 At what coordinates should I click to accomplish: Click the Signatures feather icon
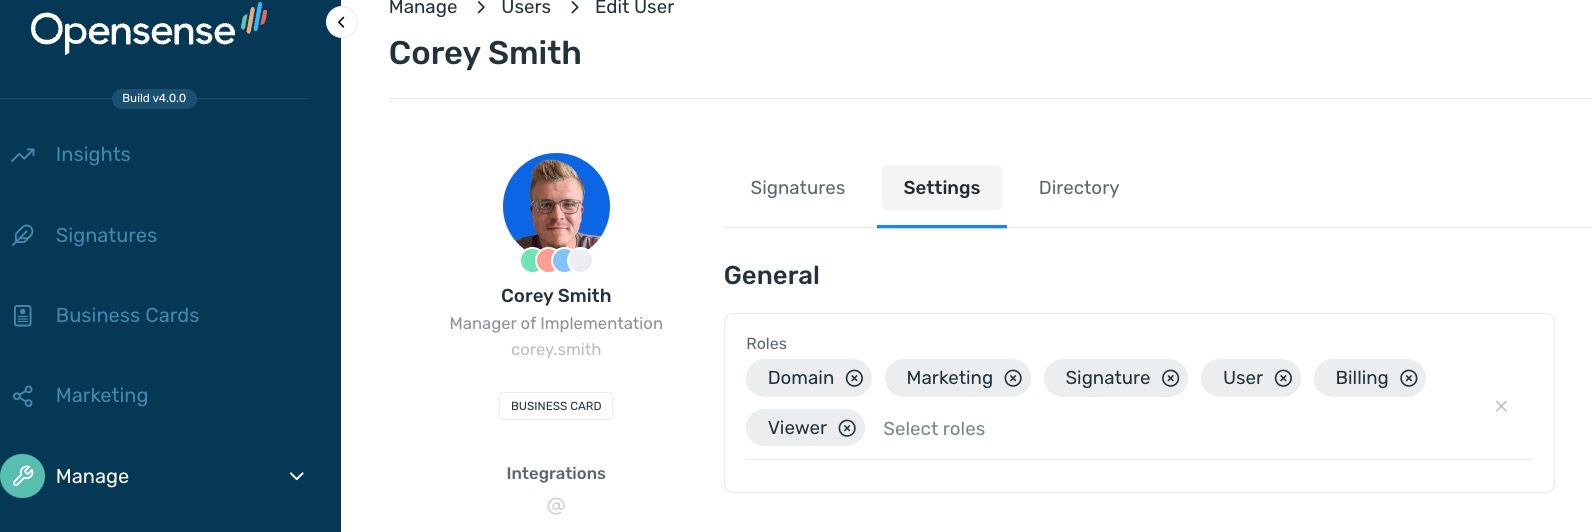[x=23, y=235]
